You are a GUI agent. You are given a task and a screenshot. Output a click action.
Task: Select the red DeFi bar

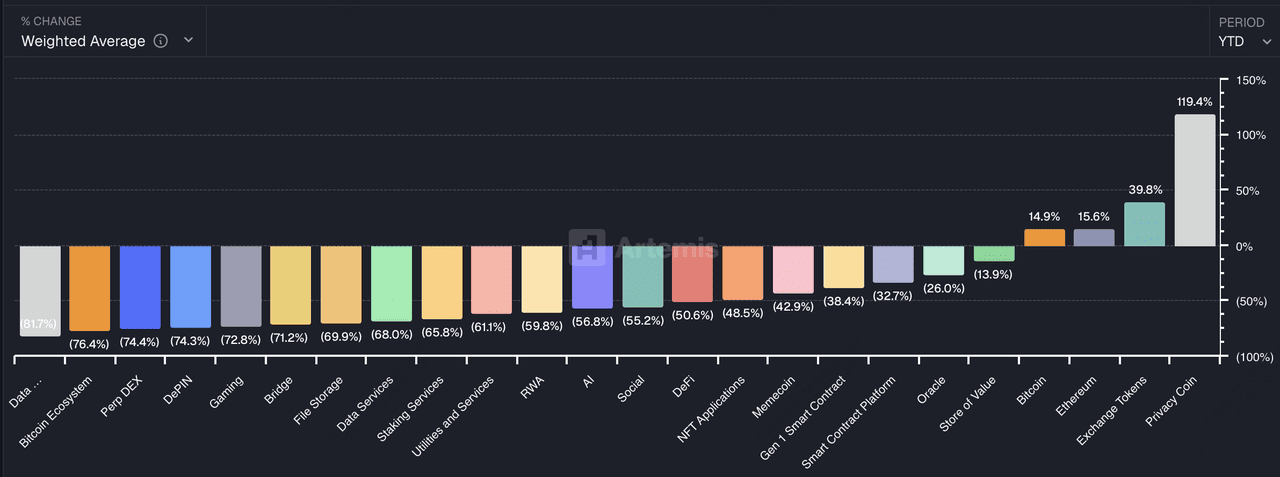(x=692, y=274)
